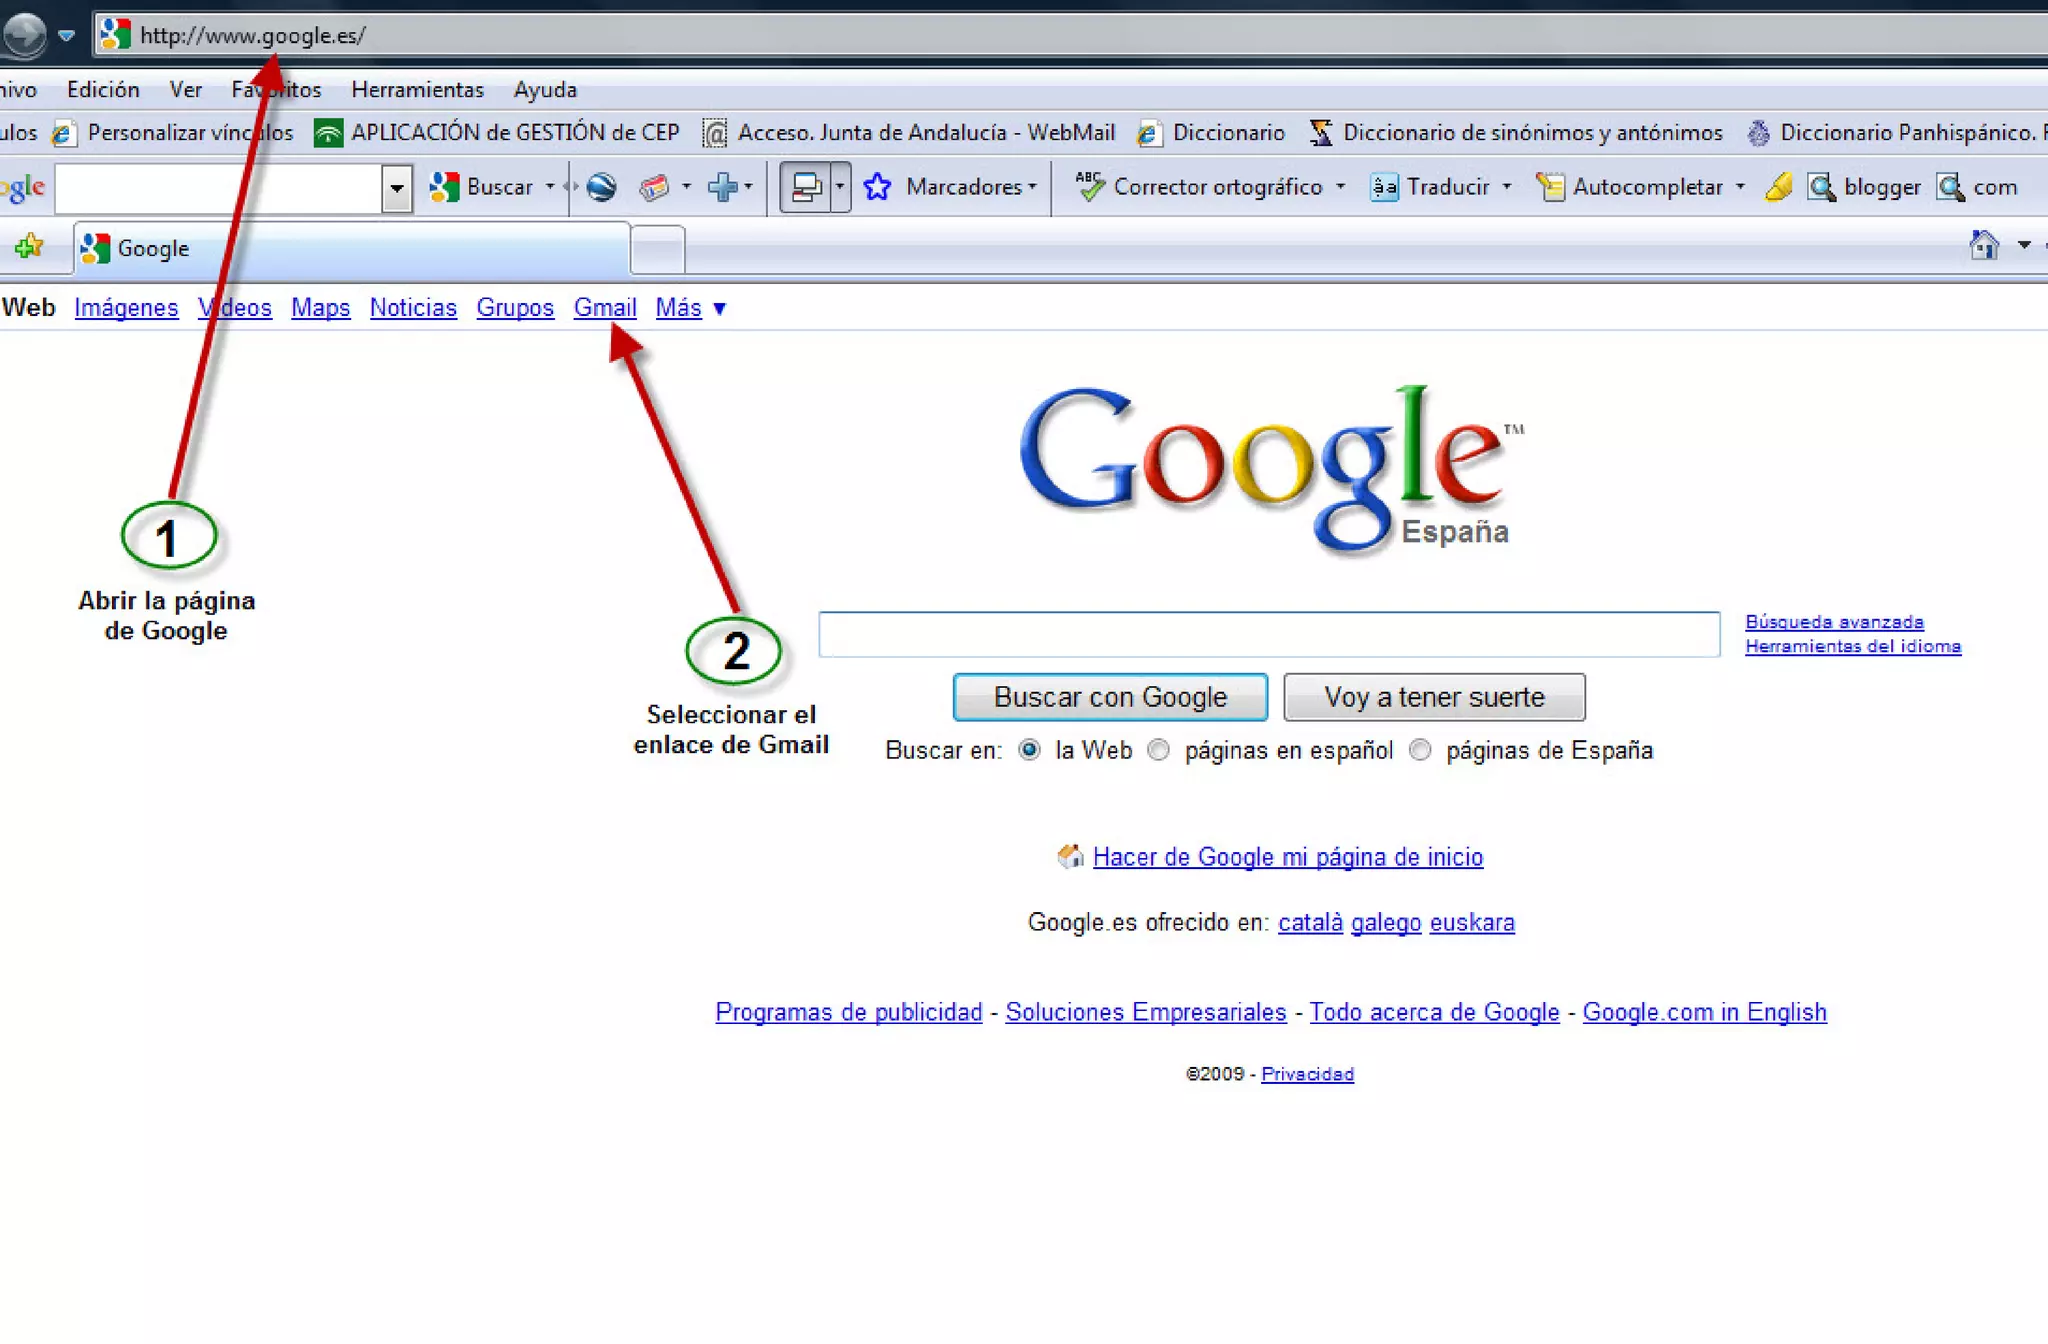Click the Corrector ortográfico check icon
The height and width of the screenshot is (1344, 2048).
1089,187
